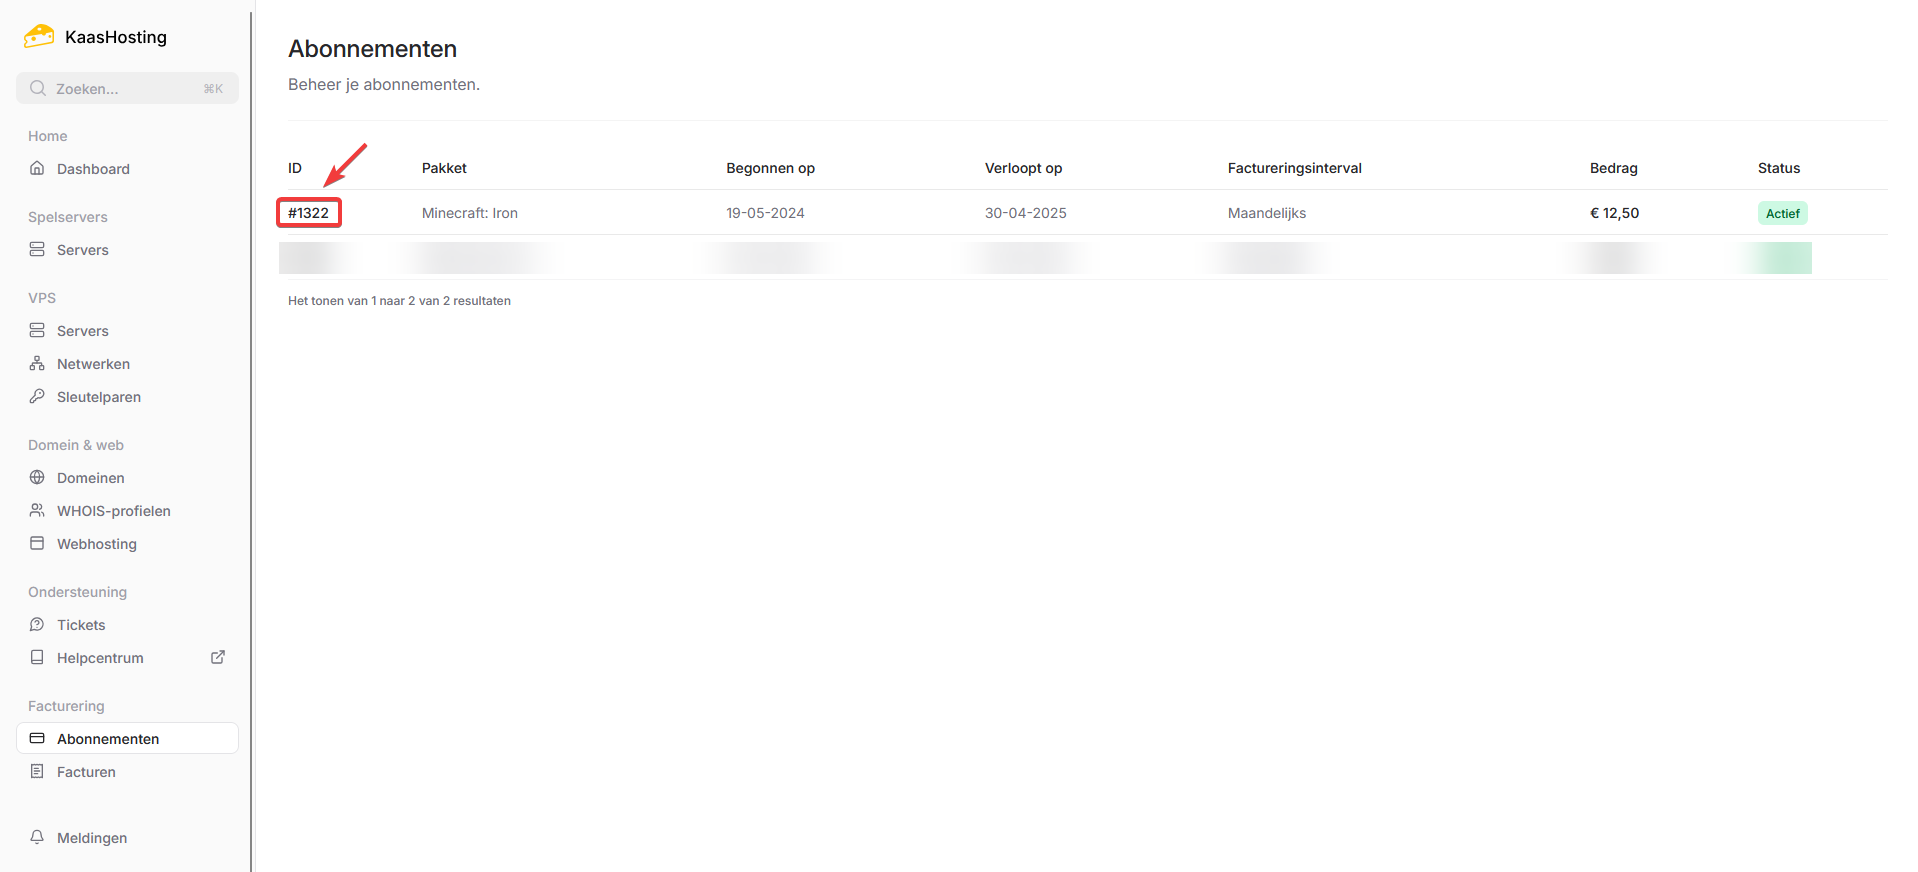Go to Webhosting page
Viewport: 1918px width, 872px height.
click(x=96, y=544)
